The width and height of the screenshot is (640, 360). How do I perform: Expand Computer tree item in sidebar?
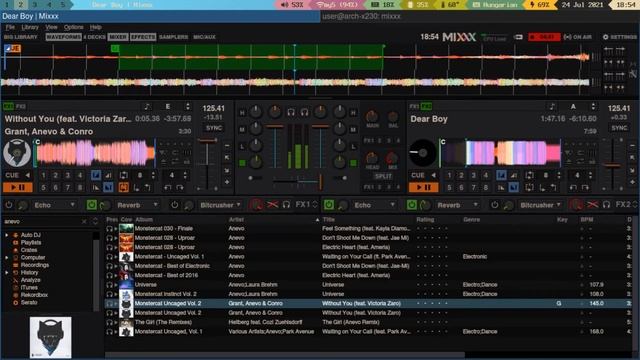(7, 258)
